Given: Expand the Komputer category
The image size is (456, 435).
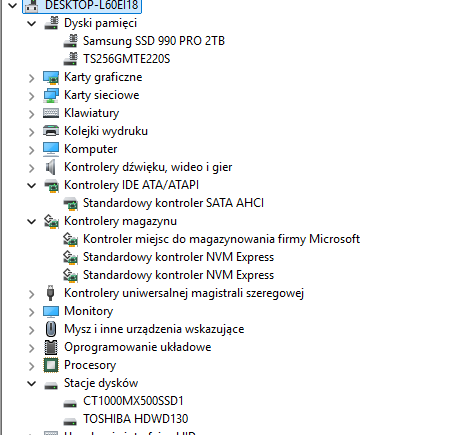Looking at the screenshot, I should click(31, 150).
